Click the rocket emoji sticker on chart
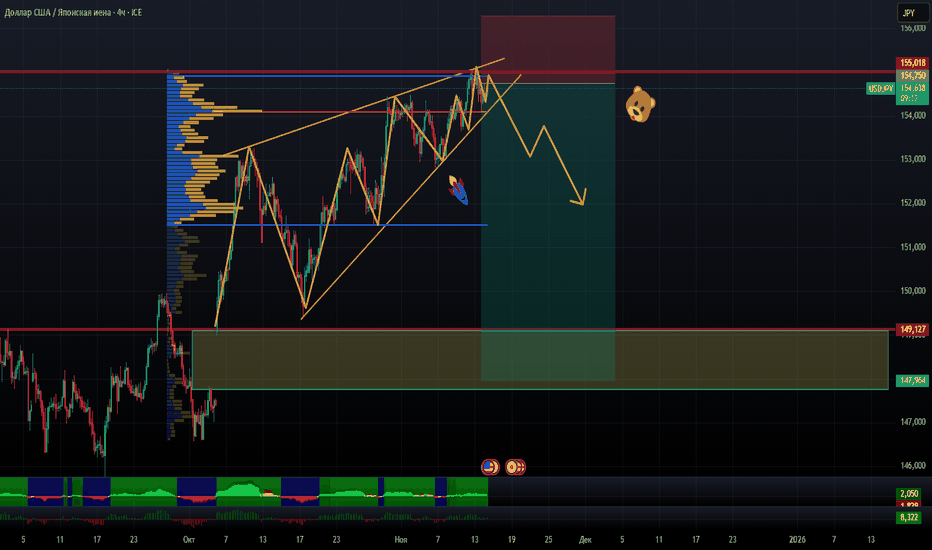The width and height of the screenshot is (932, 550). click(457, 189)
